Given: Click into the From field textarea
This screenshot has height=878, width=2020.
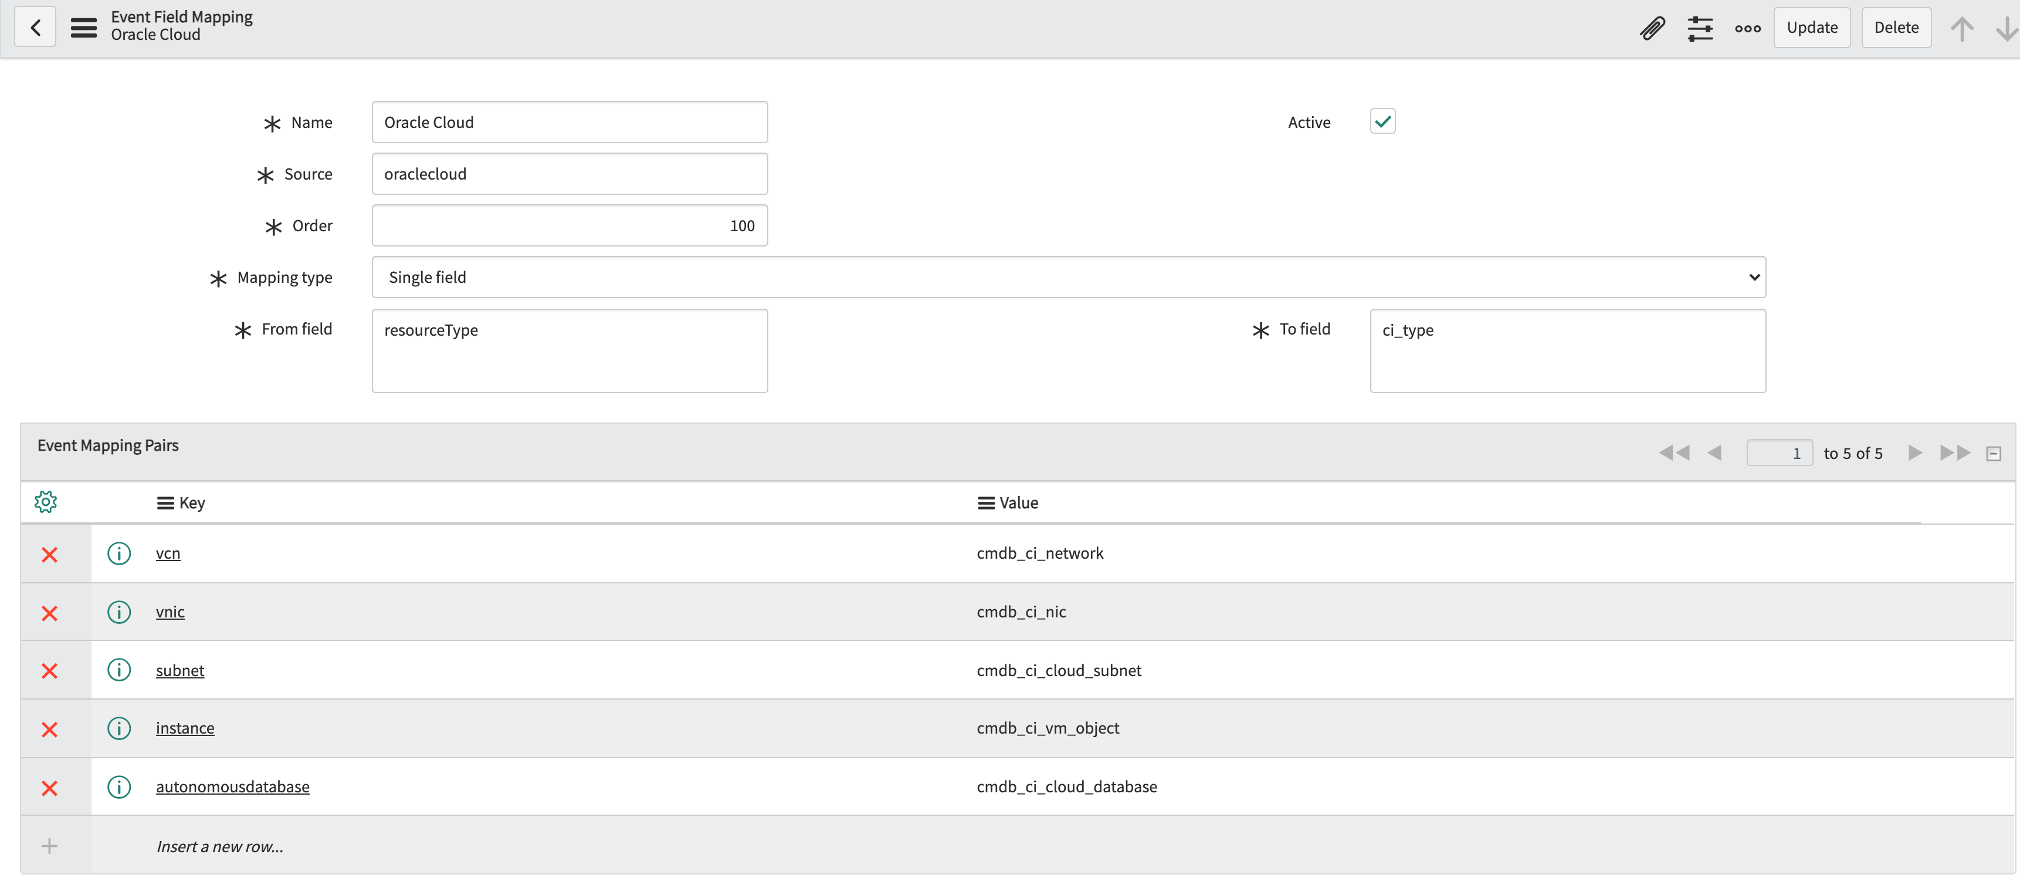Looking at the screenshot, I should pyautogui.click(x=570, y=351).
